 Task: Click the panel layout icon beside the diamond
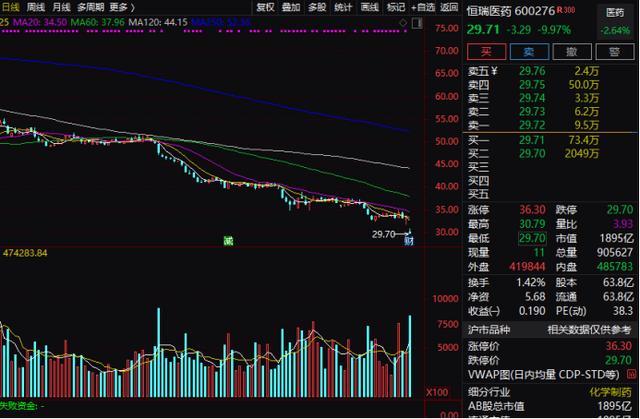coord(417,23)
